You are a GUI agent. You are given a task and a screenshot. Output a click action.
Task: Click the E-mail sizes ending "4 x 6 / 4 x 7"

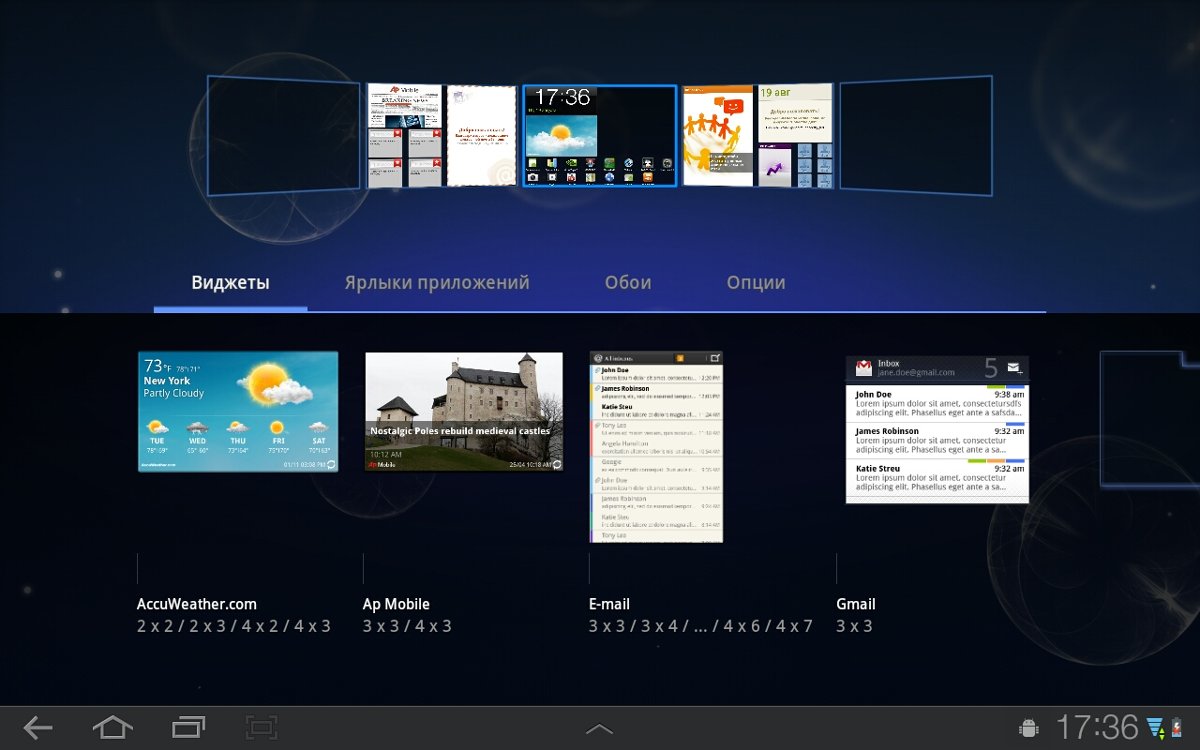[x=701, y=627]
